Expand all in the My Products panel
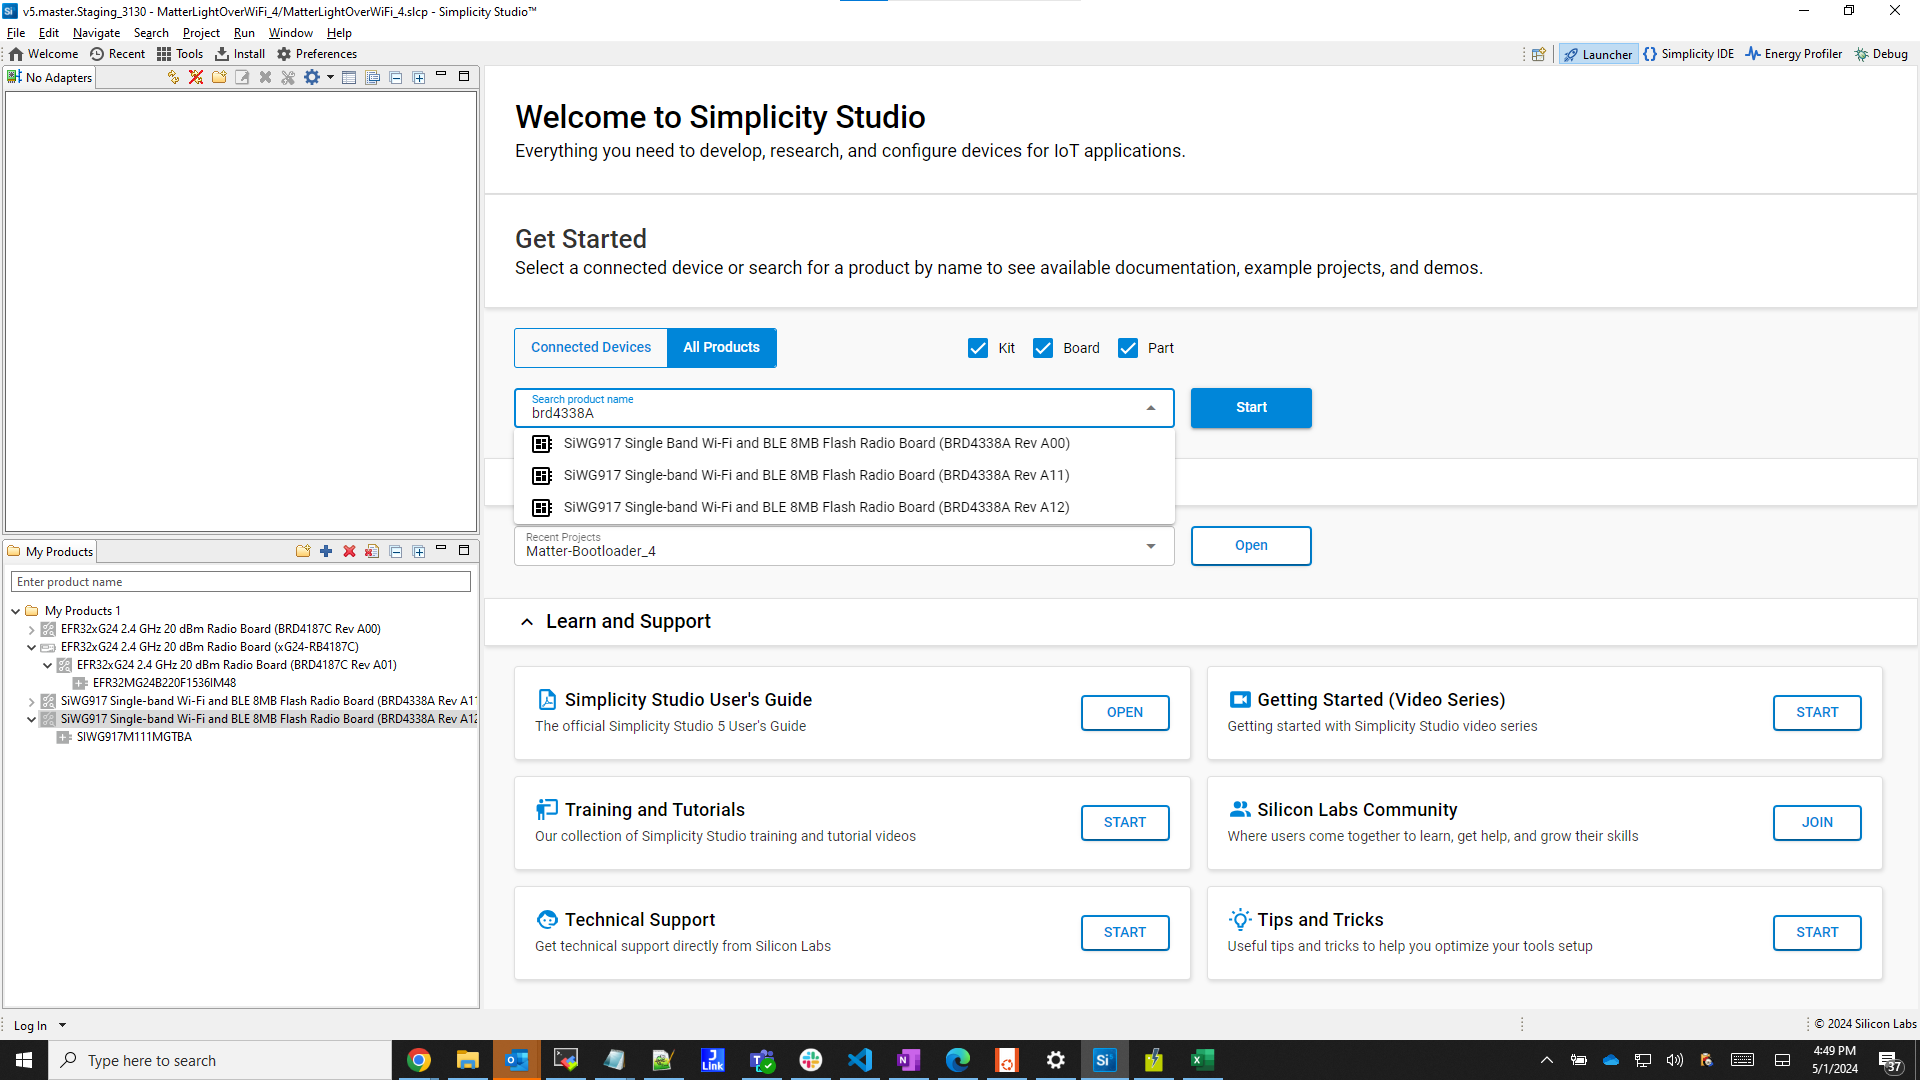This screenshot has height=1080, width=1920. tap(419, 551)
